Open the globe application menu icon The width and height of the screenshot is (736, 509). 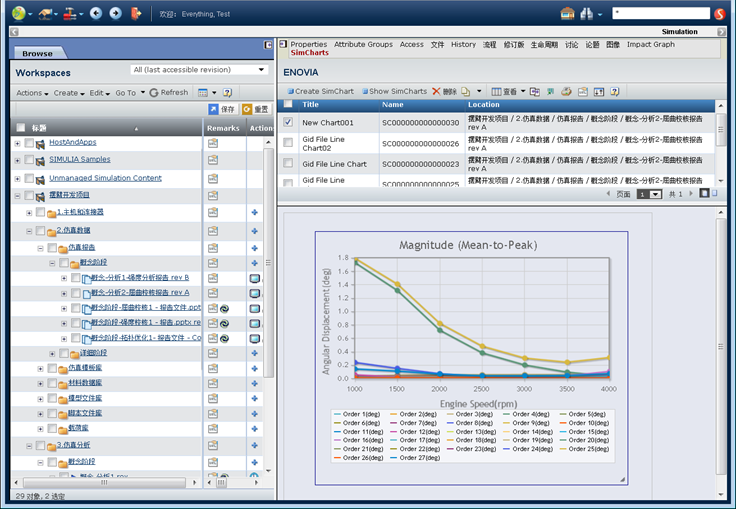click(18, 13)
